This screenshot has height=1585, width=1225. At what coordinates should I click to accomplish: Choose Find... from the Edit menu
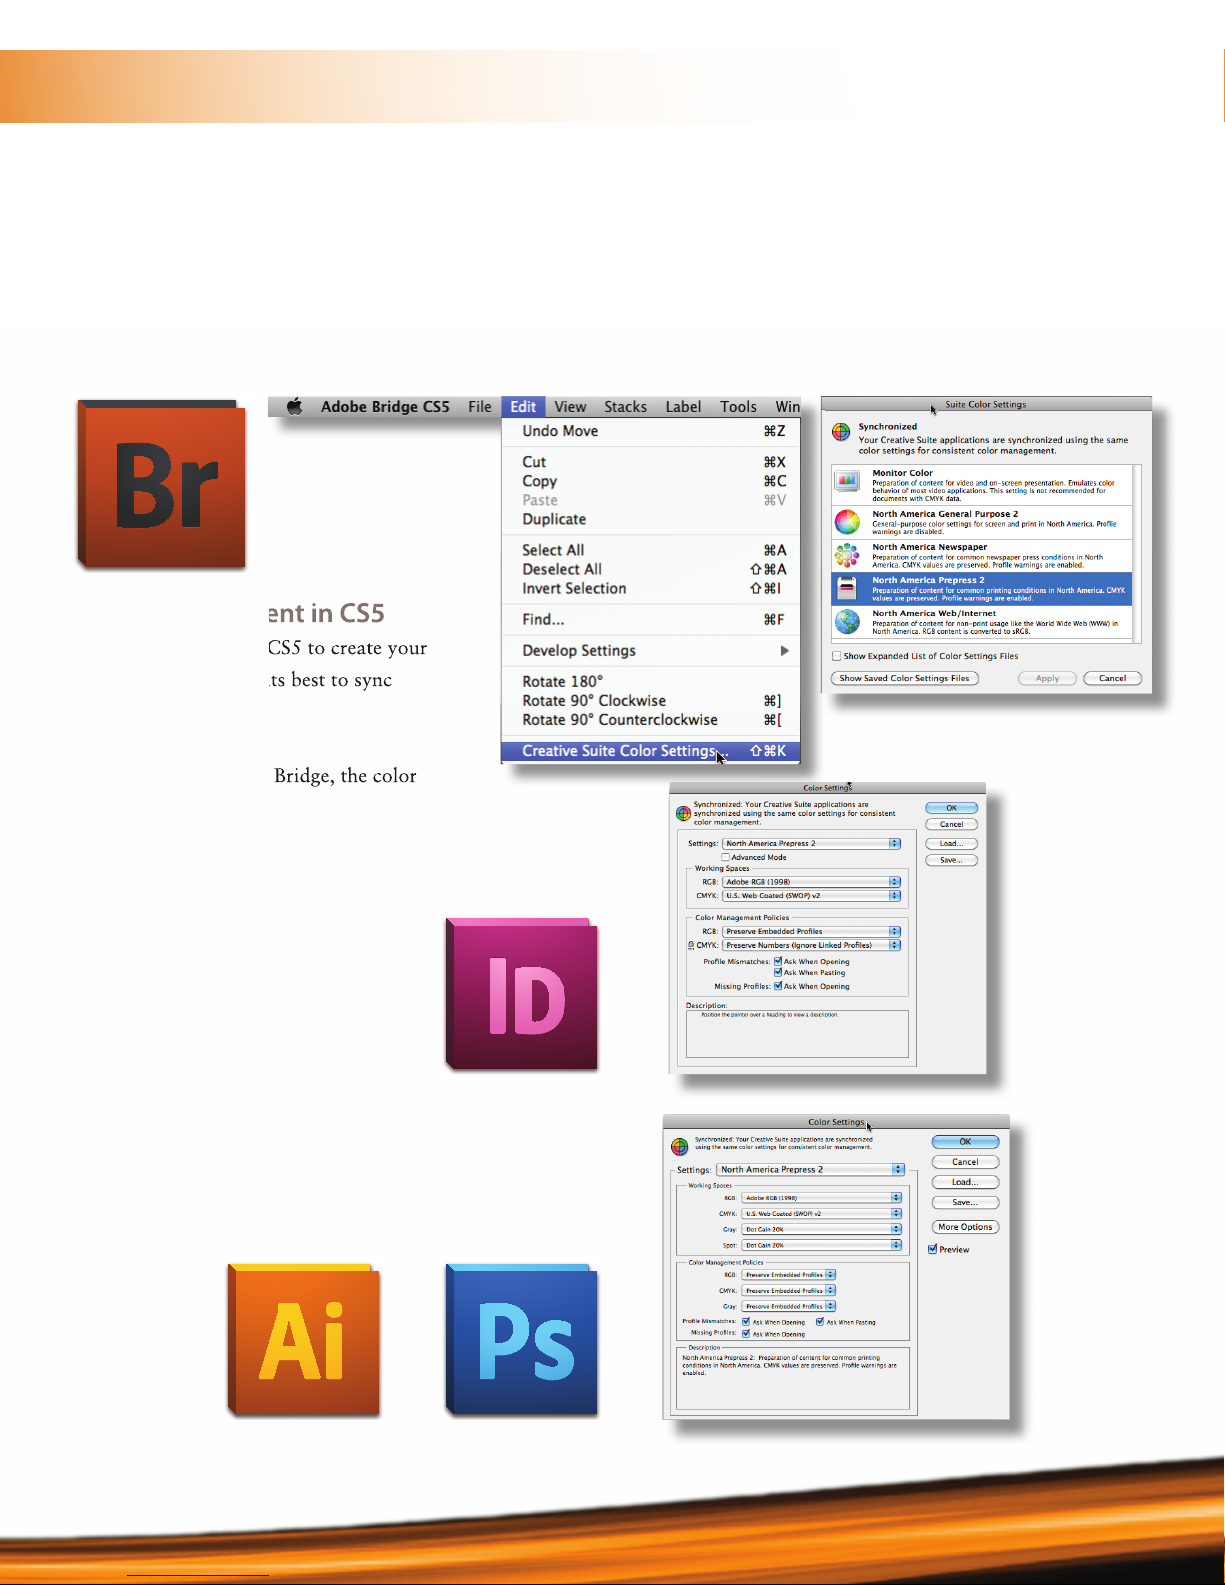[x=651, y=620]
